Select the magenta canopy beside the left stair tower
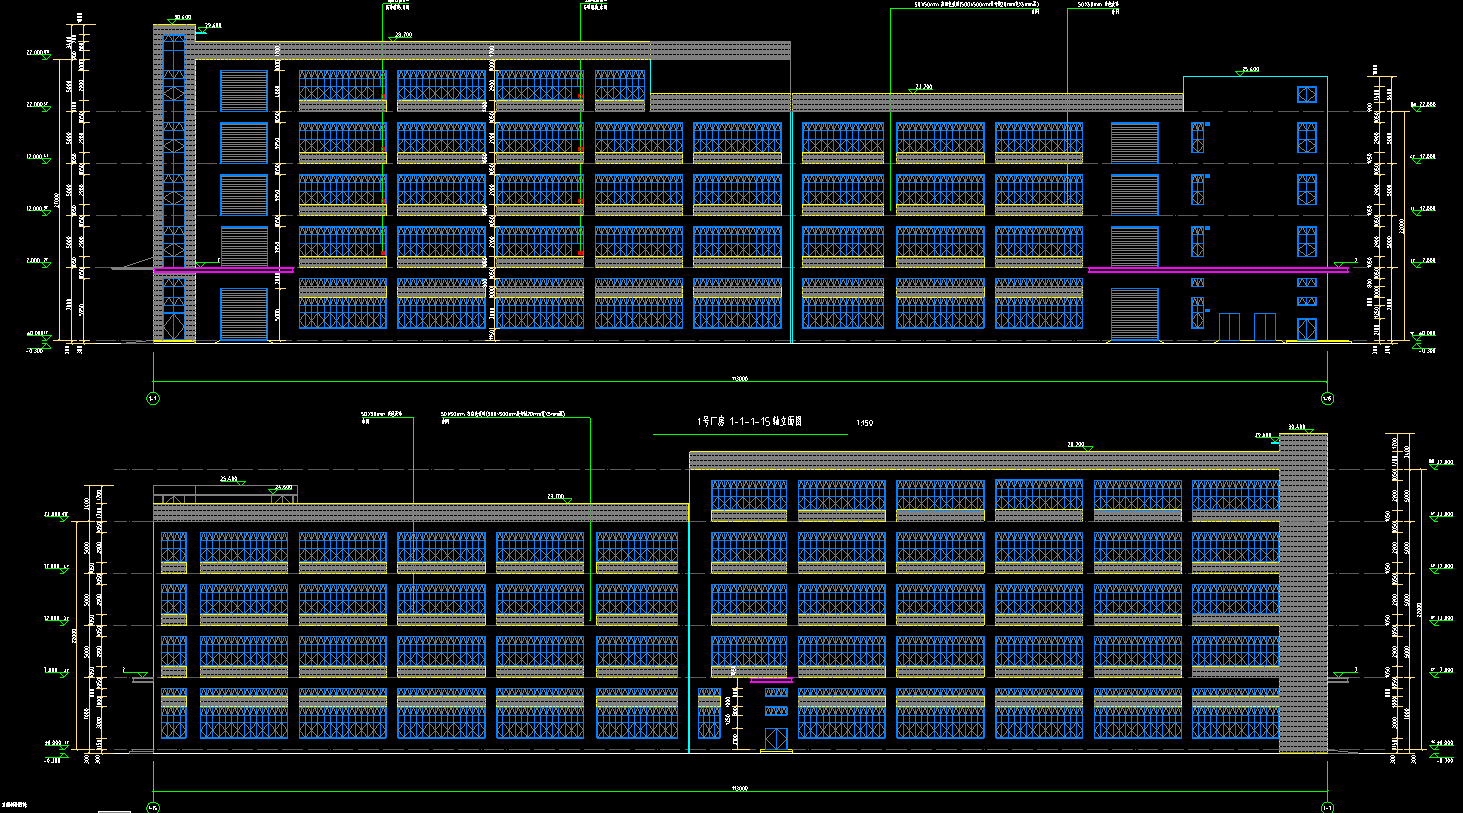The image size is (1463, 813). click(224, 270)
